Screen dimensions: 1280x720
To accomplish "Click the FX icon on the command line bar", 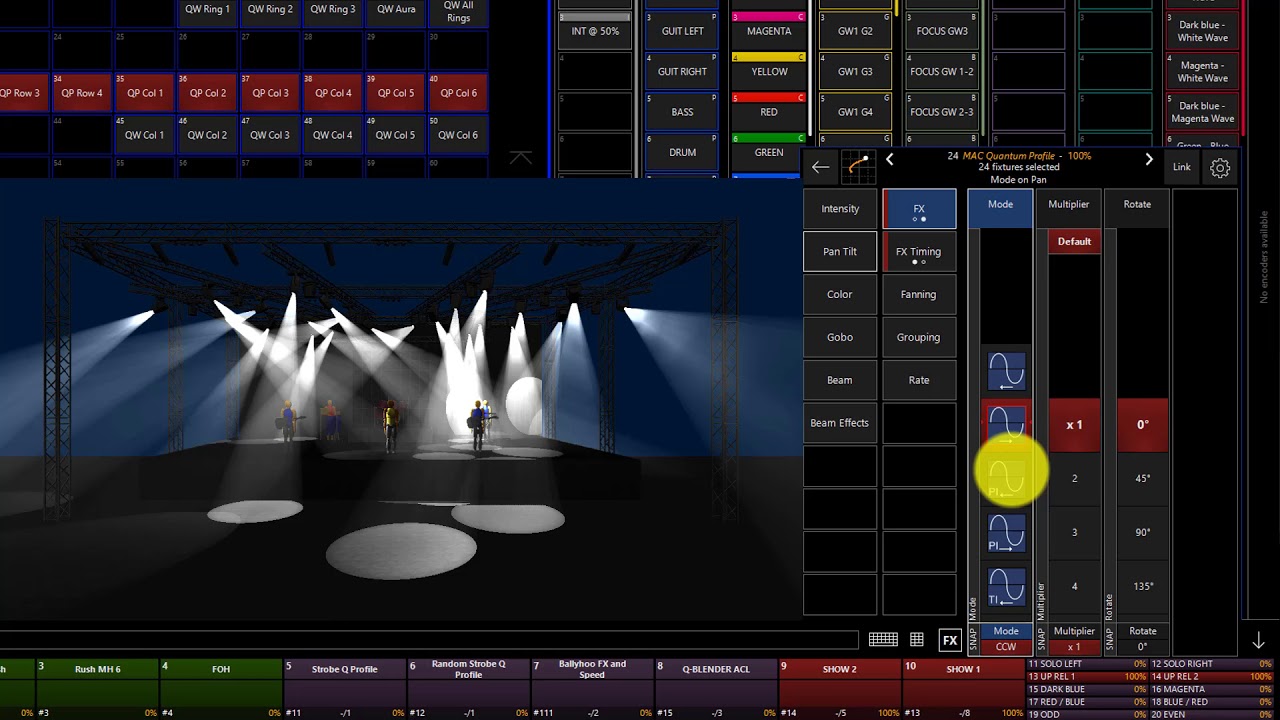I will tap(950, 640).
